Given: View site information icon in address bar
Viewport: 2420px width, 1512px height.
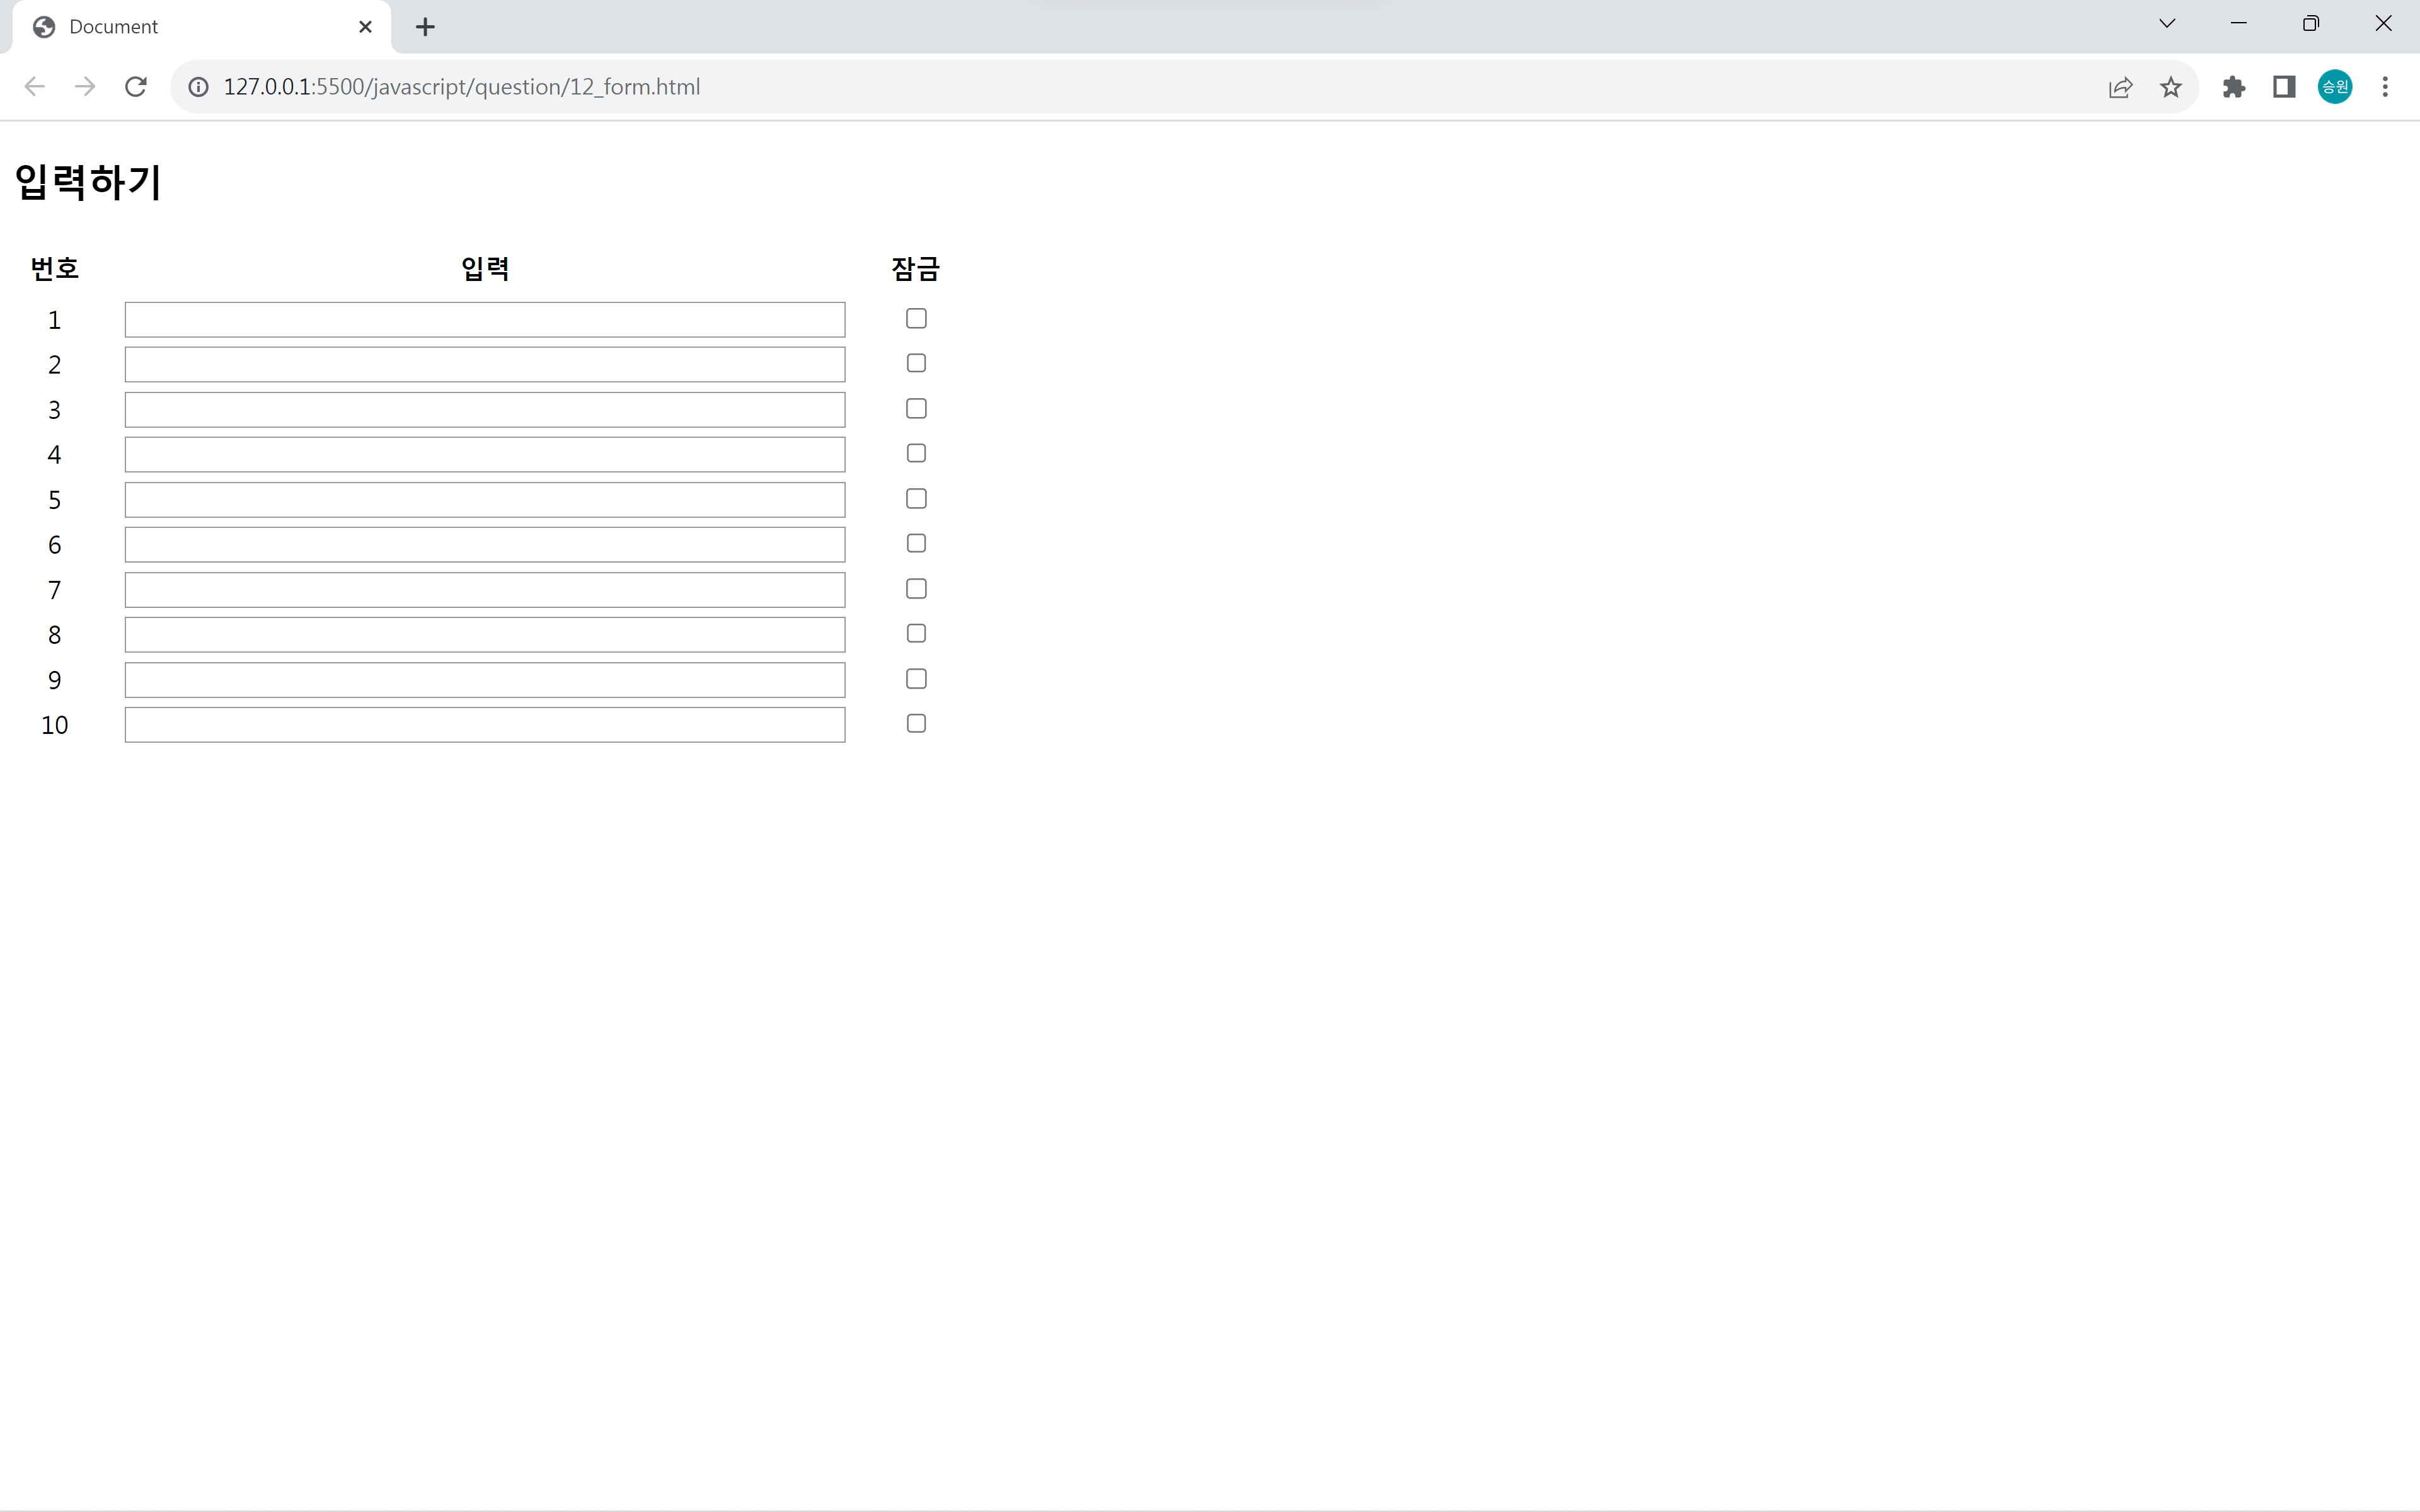Looking at the screenshot, I should 199,87.
